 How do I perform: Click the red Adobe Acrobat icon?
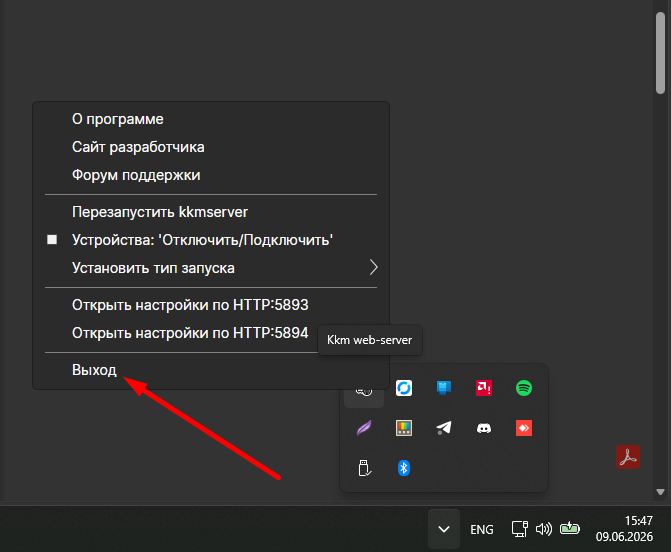[628, 457]
